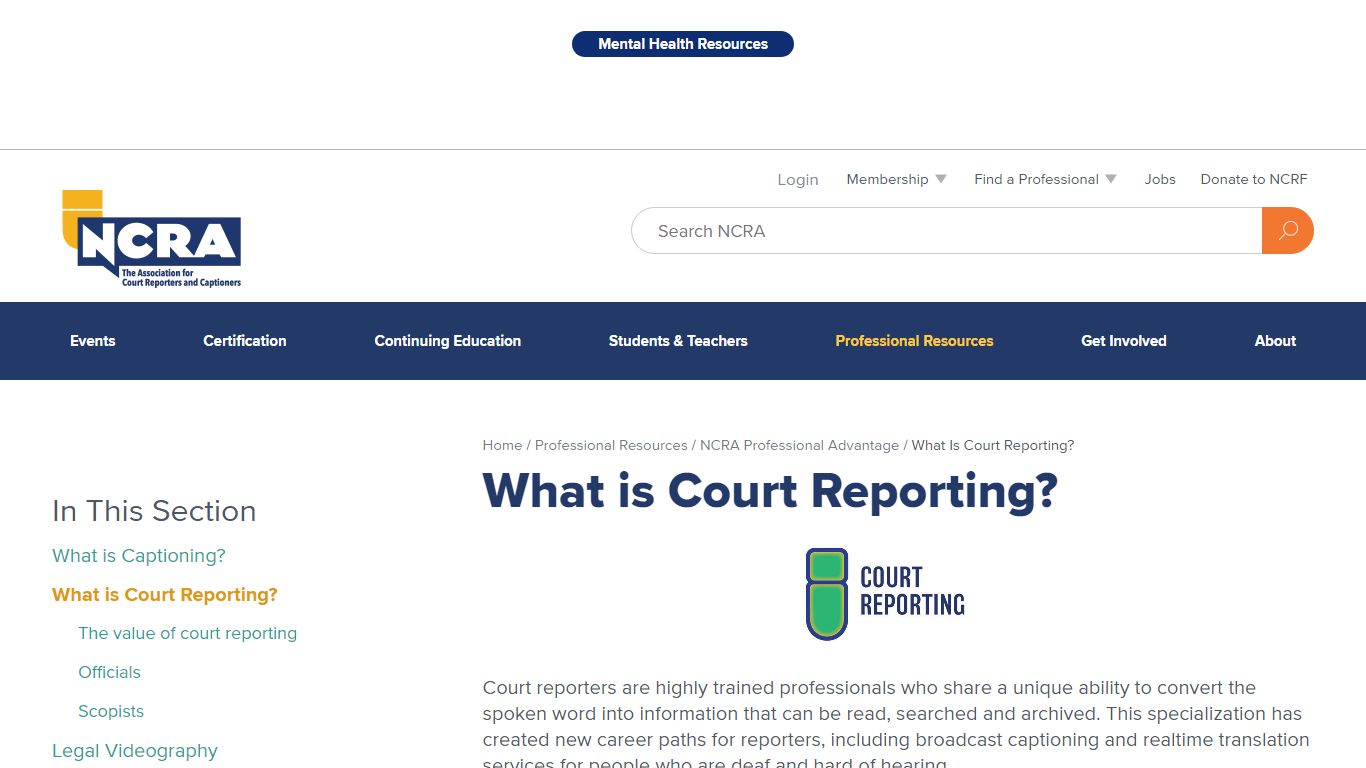Open Mental Health Resources button
The image size is (1366, 768).
[x=683, y=44]
